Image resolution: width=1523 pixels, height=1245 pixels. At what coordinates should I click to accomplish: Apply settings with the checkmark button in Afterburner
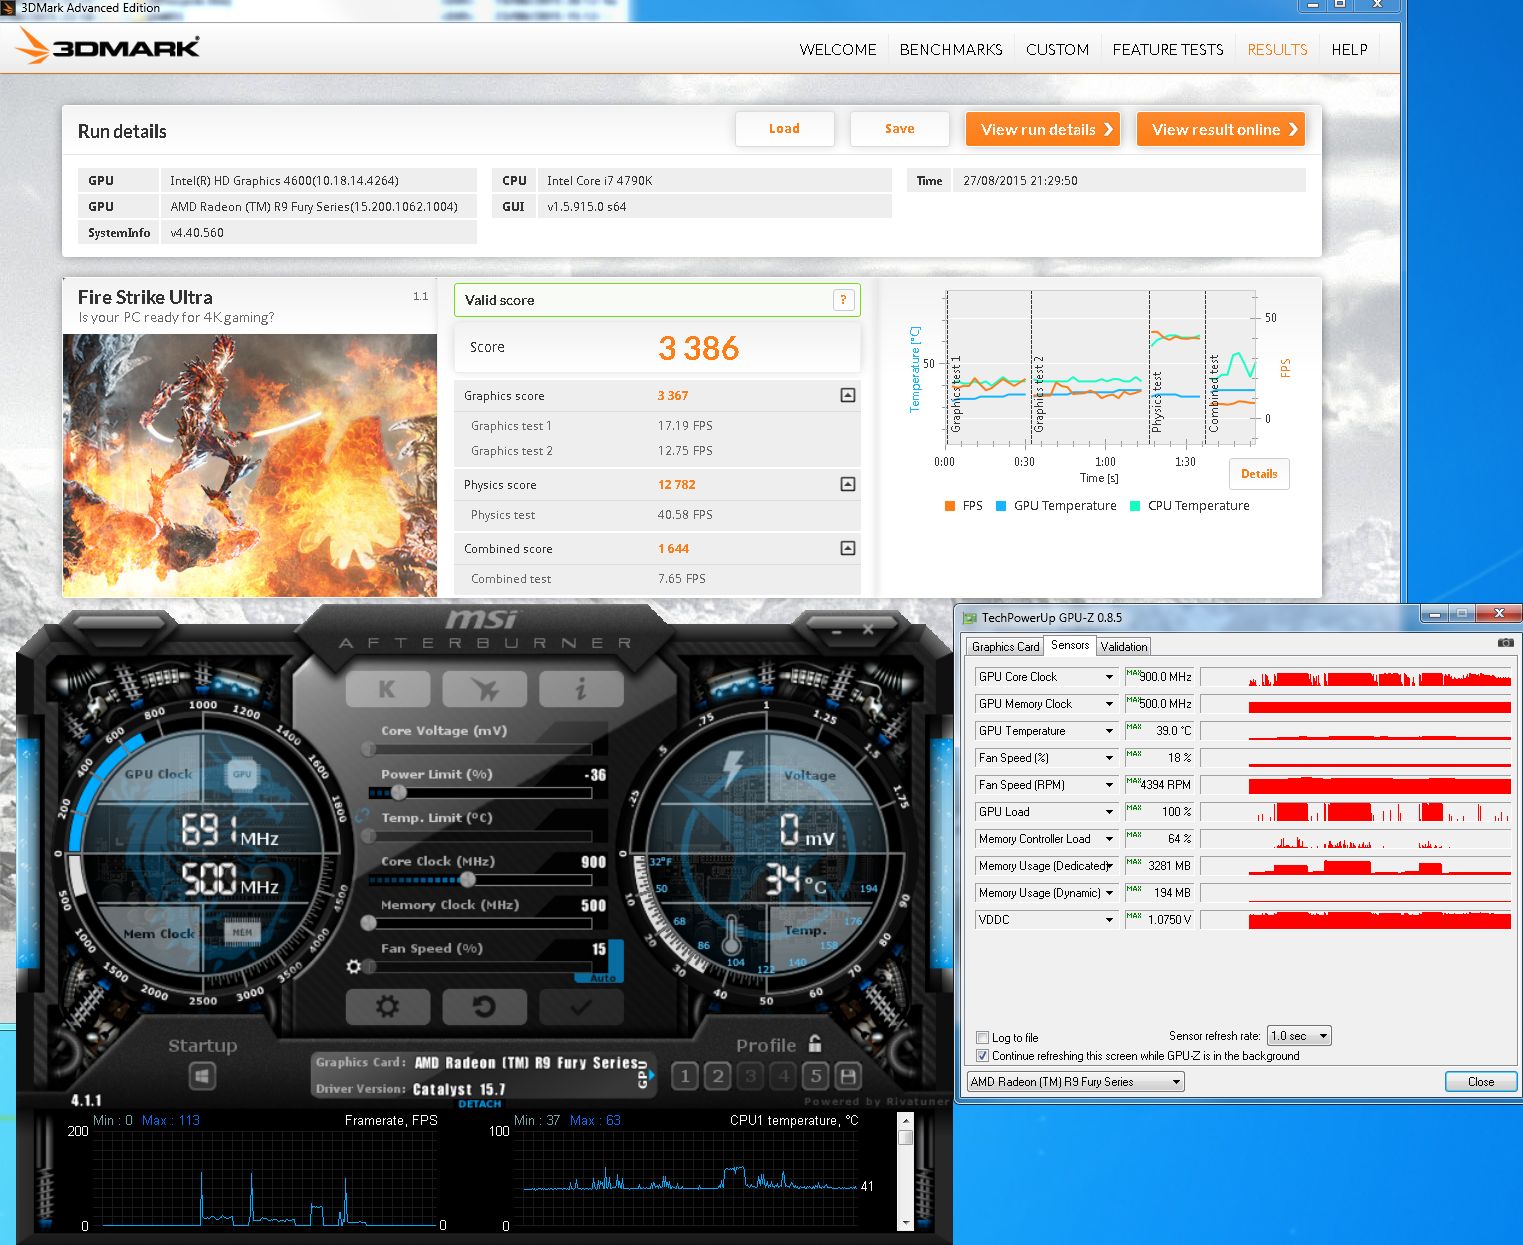tap(581, 1006)
